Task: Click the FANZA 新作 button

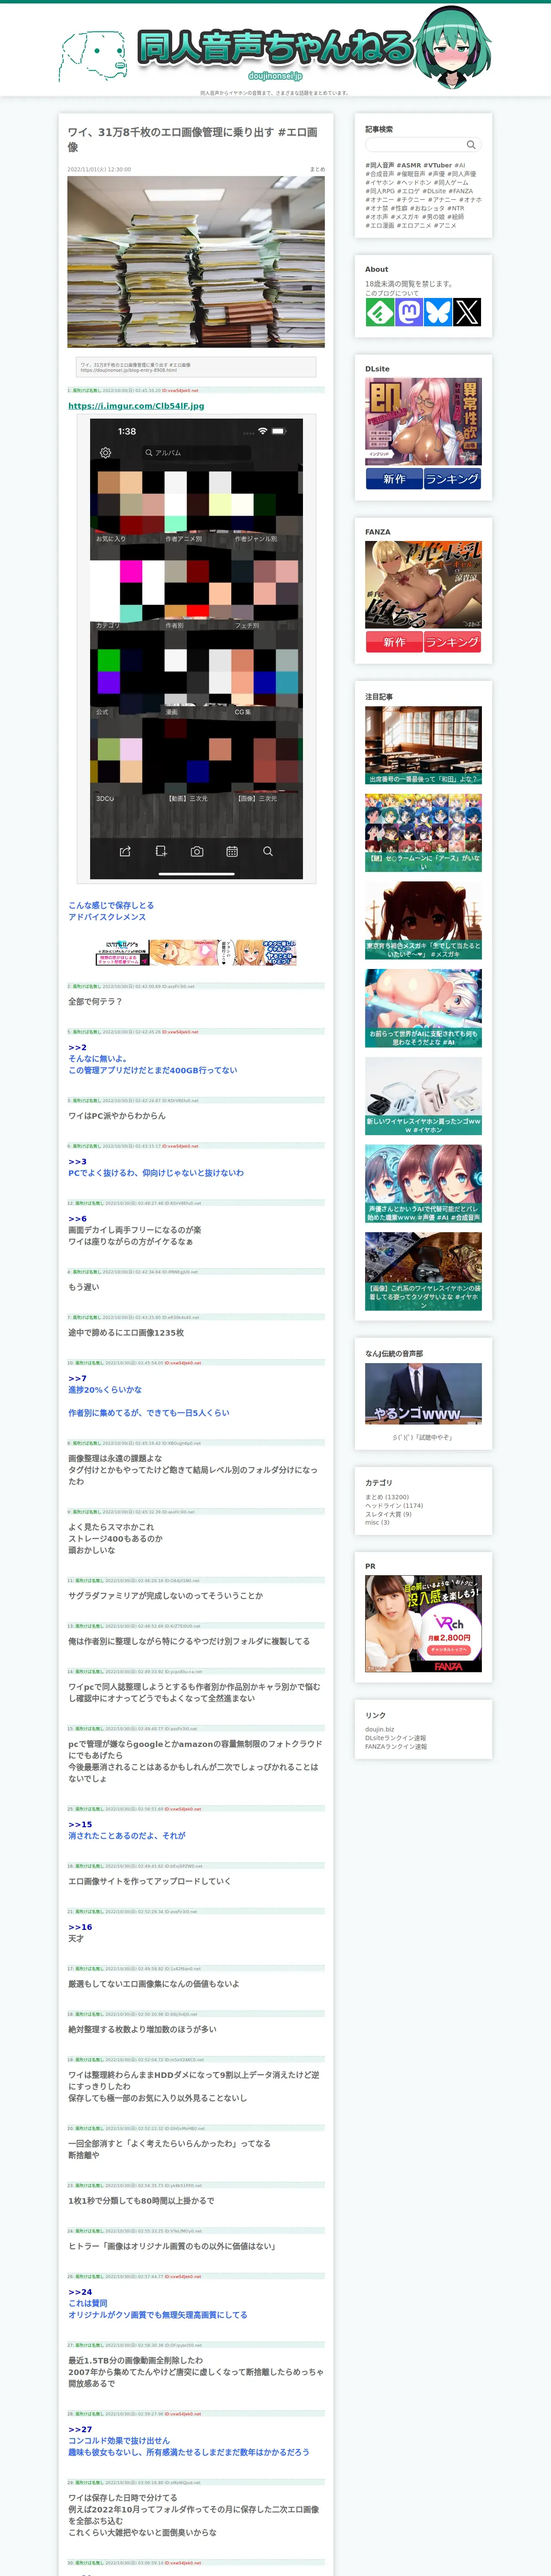Action: (394, 642)
